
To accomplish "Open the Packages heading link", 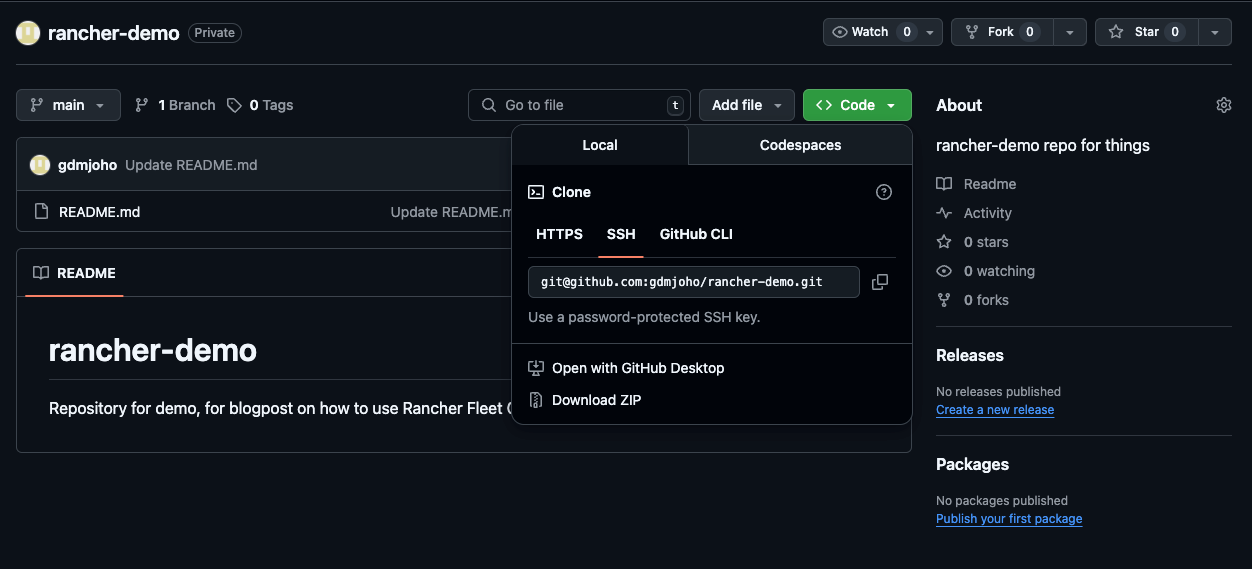I will [972, 464].
